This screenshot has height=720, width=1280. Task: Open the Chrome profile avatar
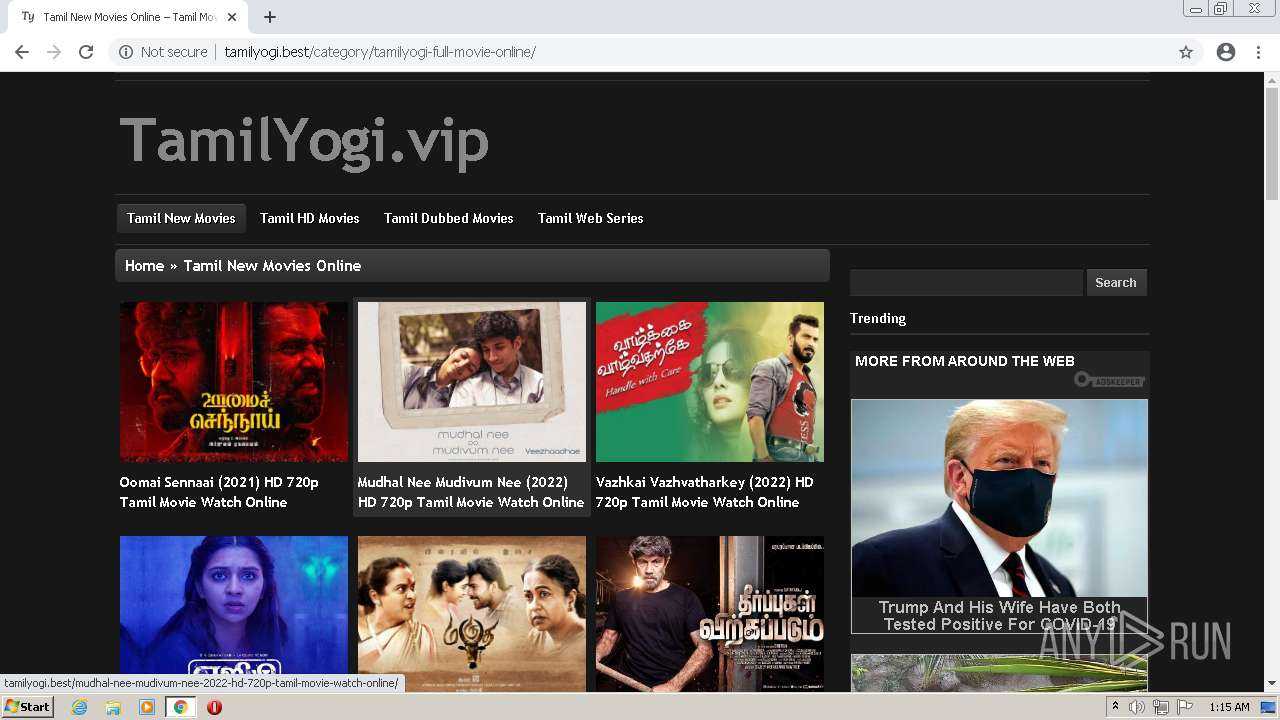[1226, 52]
